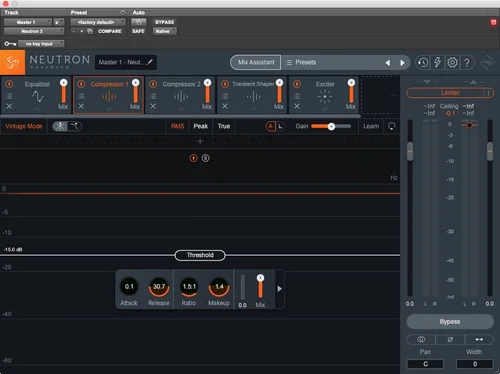Click the Compressor 1 Mix slider handle

pos(136,83)
